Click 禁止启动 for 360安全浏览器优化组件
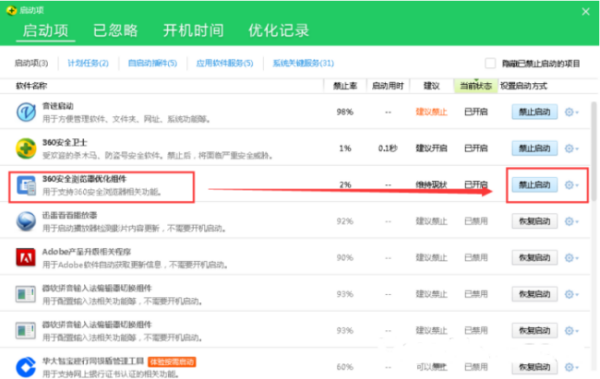This screenshot has width=600, height=379. coord(535,185)
